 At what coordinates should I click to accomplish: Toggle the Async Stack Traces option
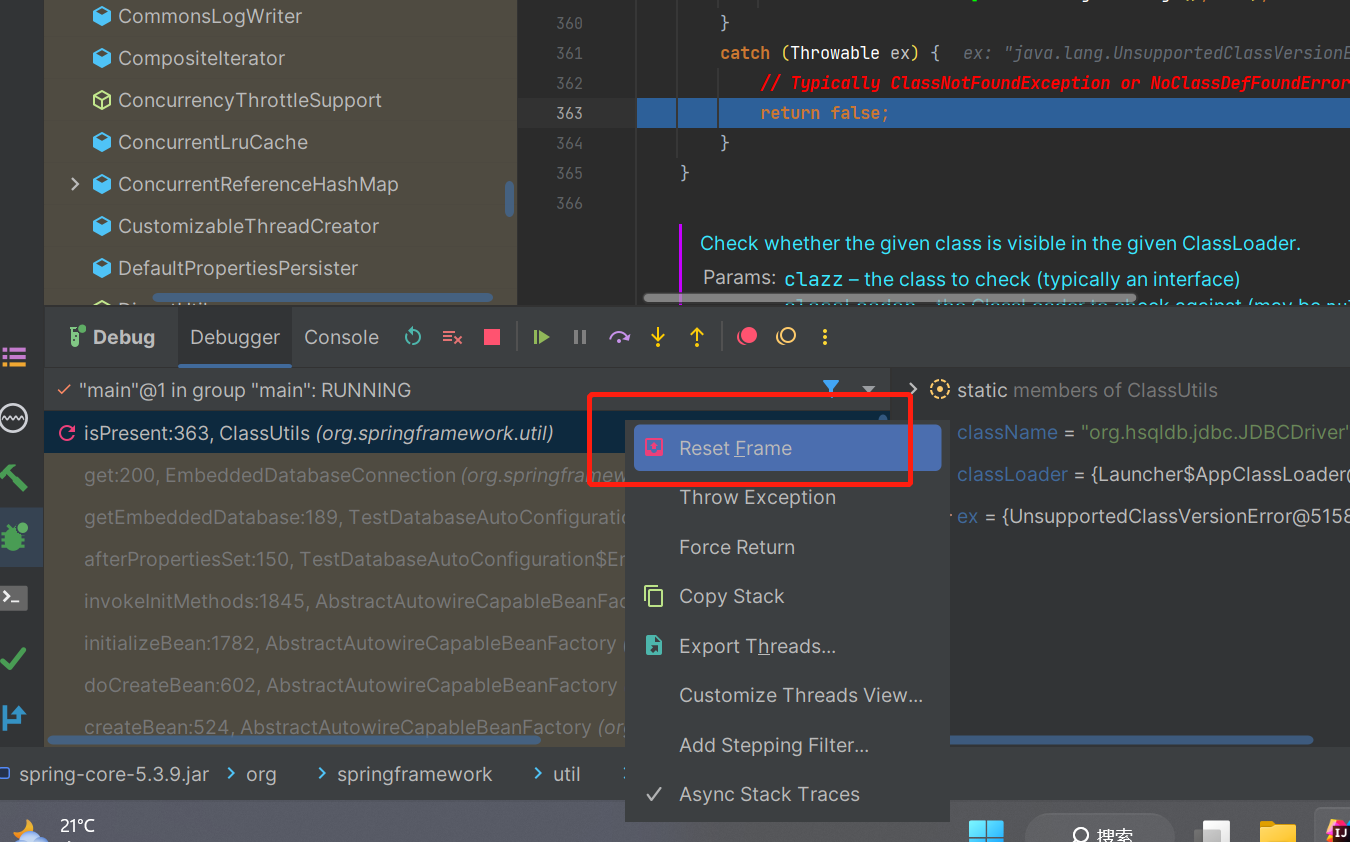768,794
